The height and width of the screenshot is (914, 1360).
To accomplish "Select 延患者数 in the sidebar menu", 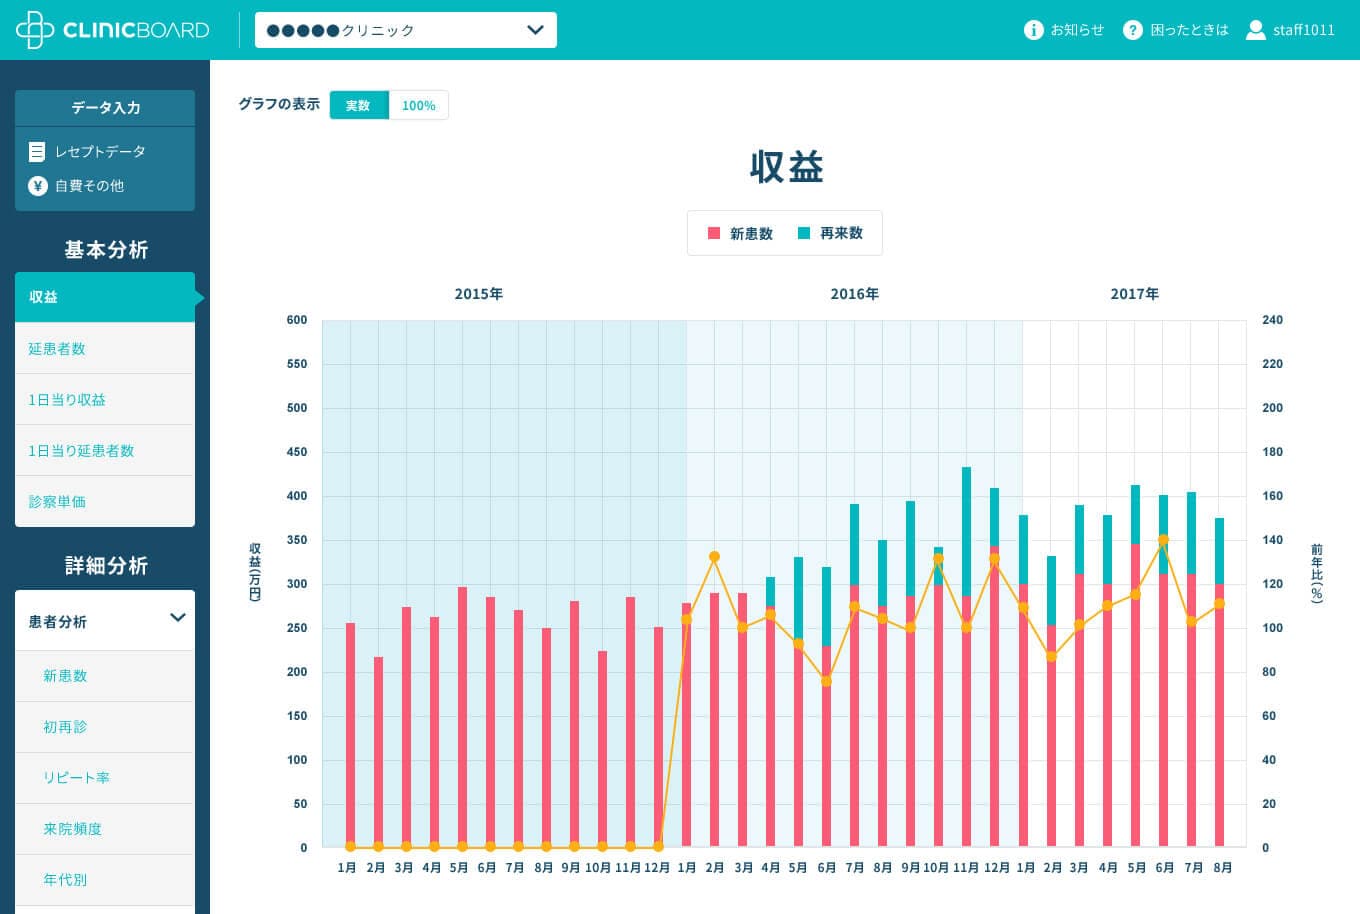I will point(57,349).
